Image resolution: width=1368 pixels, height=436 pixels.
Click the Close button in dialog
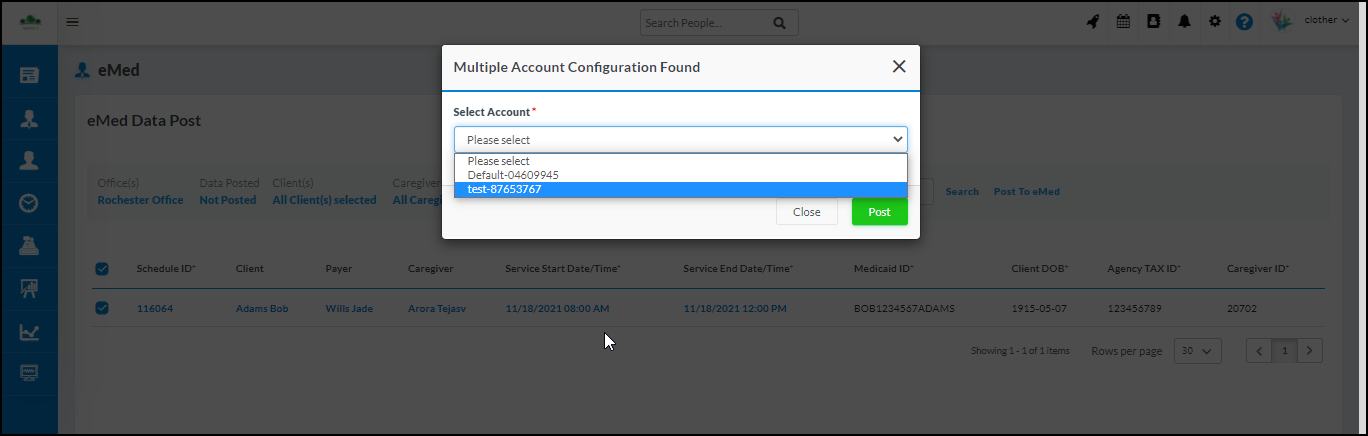tap(806, 212)
